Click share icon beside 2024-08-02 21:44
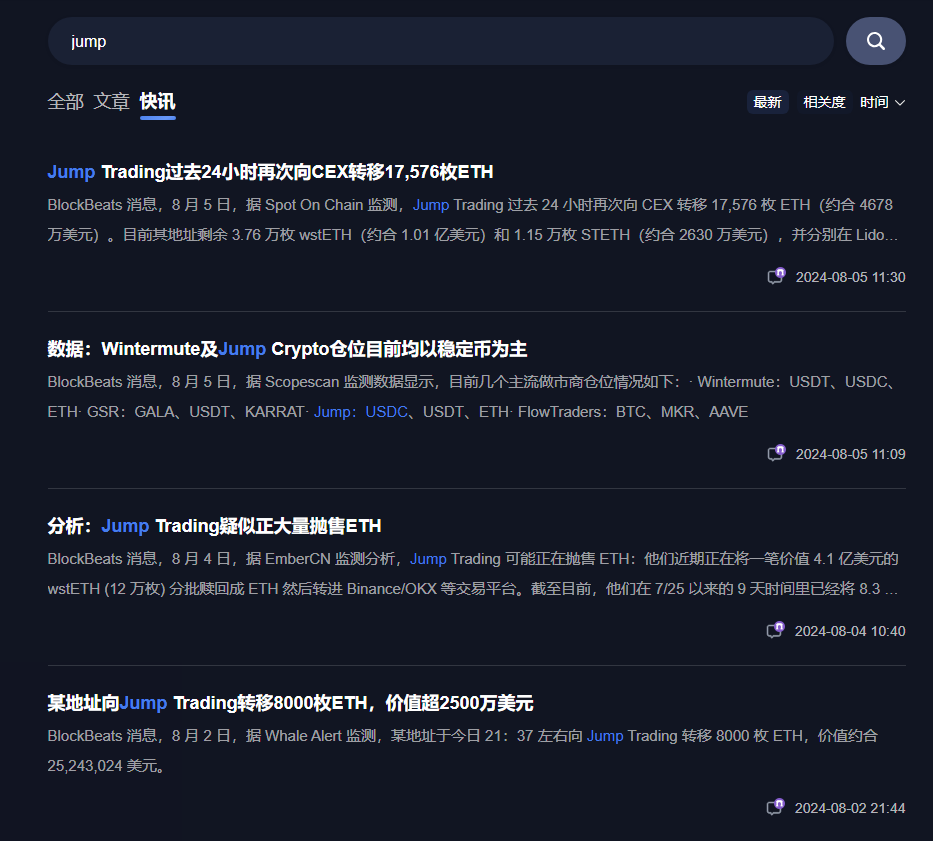 (x=775, y=807)
